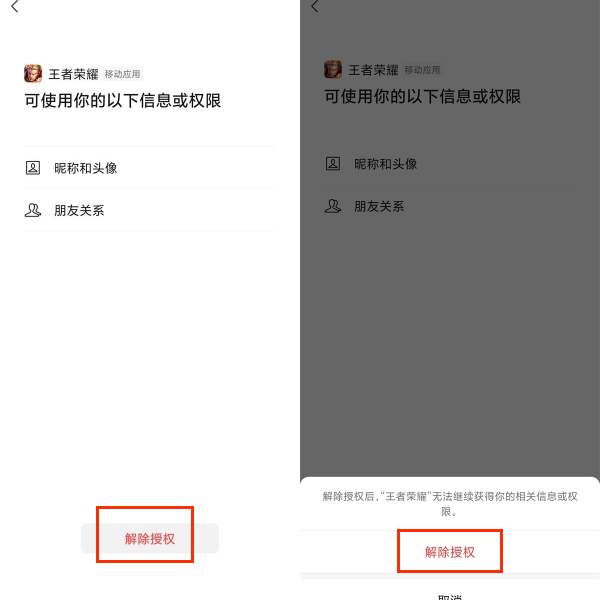This screenshot has height=600, width=600.
Task: Select the 昵称和头像 row on dimmed screen
Action: [x=450, y=163]
